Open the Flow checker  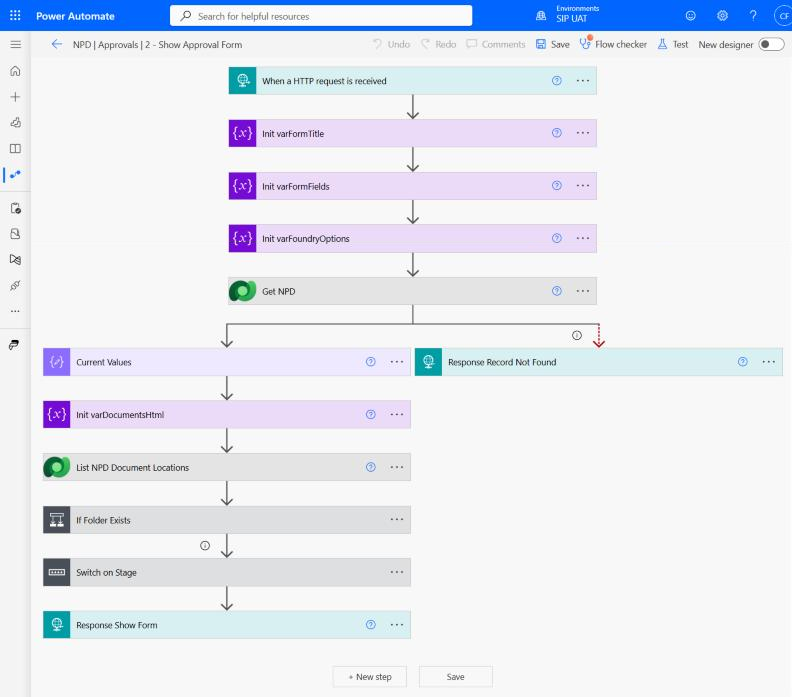coord(613,44)
